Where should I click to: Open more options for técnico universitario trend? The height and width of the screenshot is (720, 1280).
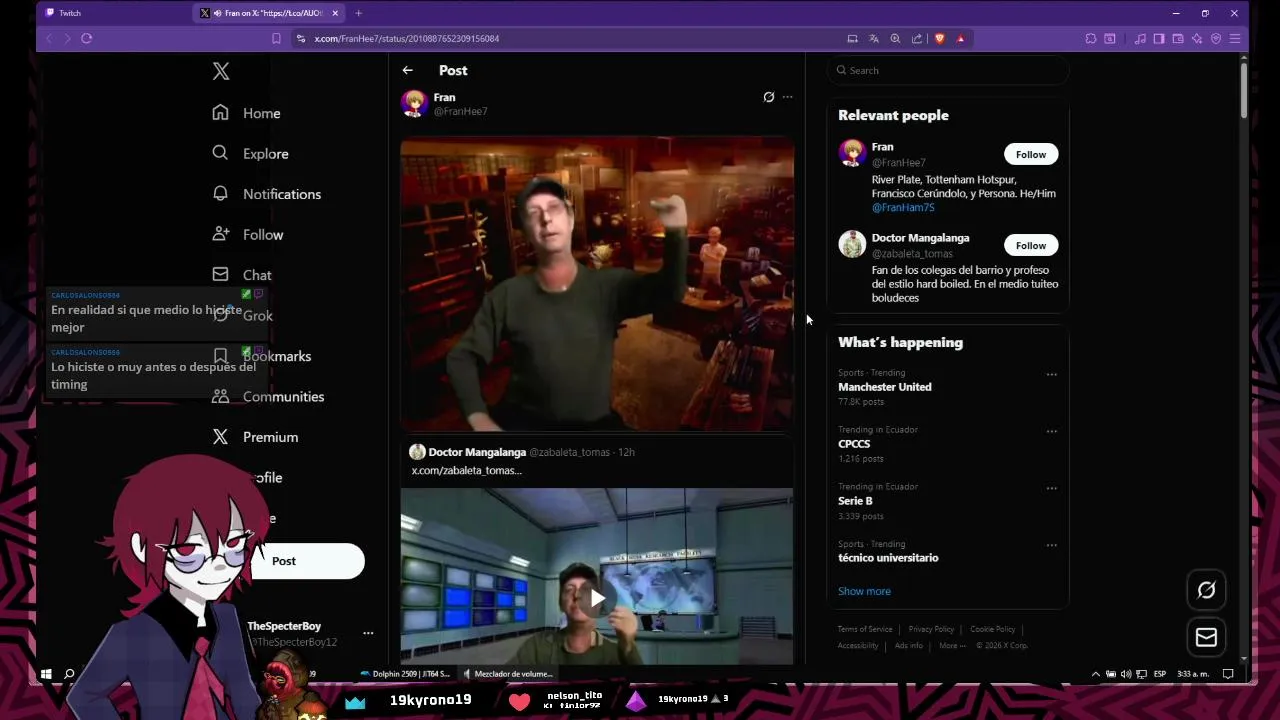(1051, 545)
